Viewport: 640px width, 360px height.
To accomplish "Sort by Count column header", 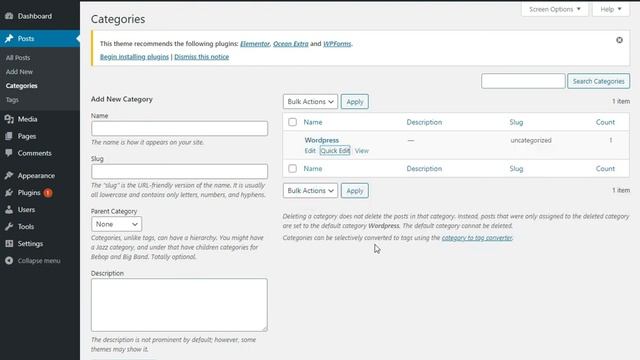I will [x=605, y=122].
